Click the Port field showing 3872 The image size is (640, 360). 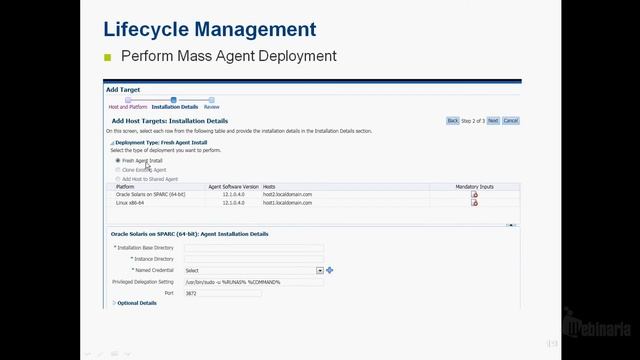click(223, 293)
